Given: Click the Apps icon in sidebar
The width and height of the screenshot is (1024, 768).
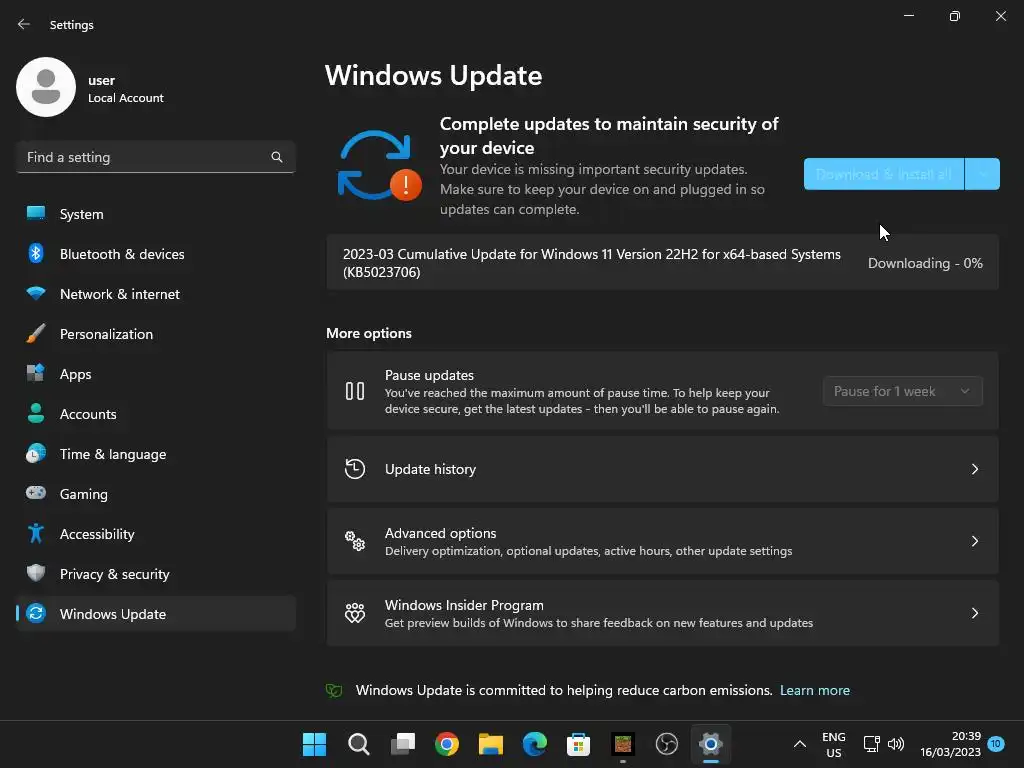Looking at the screenshot, I should click(36, 373).
